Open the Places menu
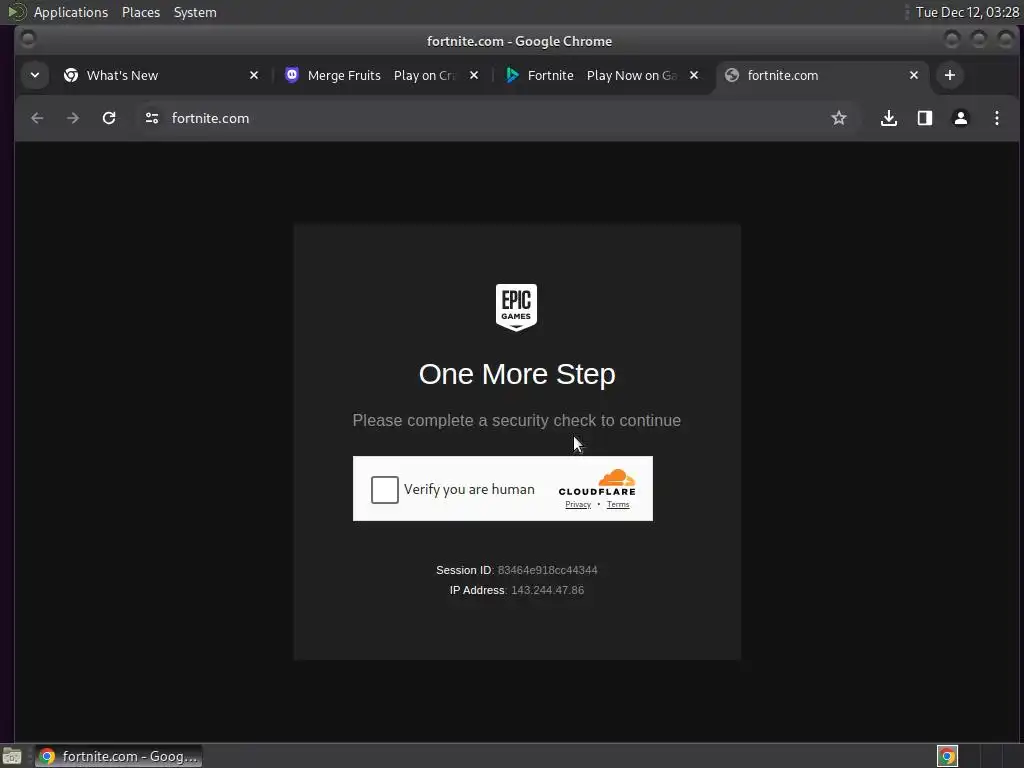 (x=141, y=12)
